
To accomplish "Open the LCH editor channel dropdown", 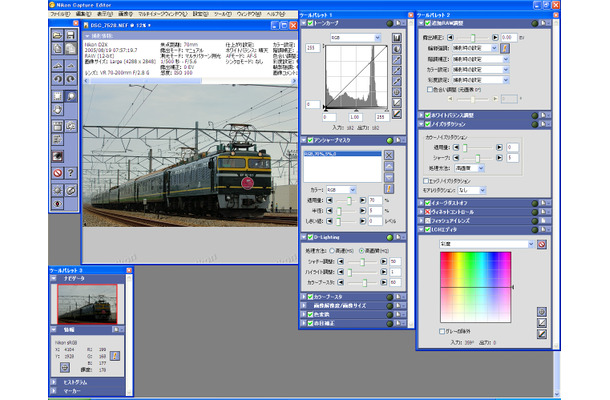I will [x=487, y=244].
